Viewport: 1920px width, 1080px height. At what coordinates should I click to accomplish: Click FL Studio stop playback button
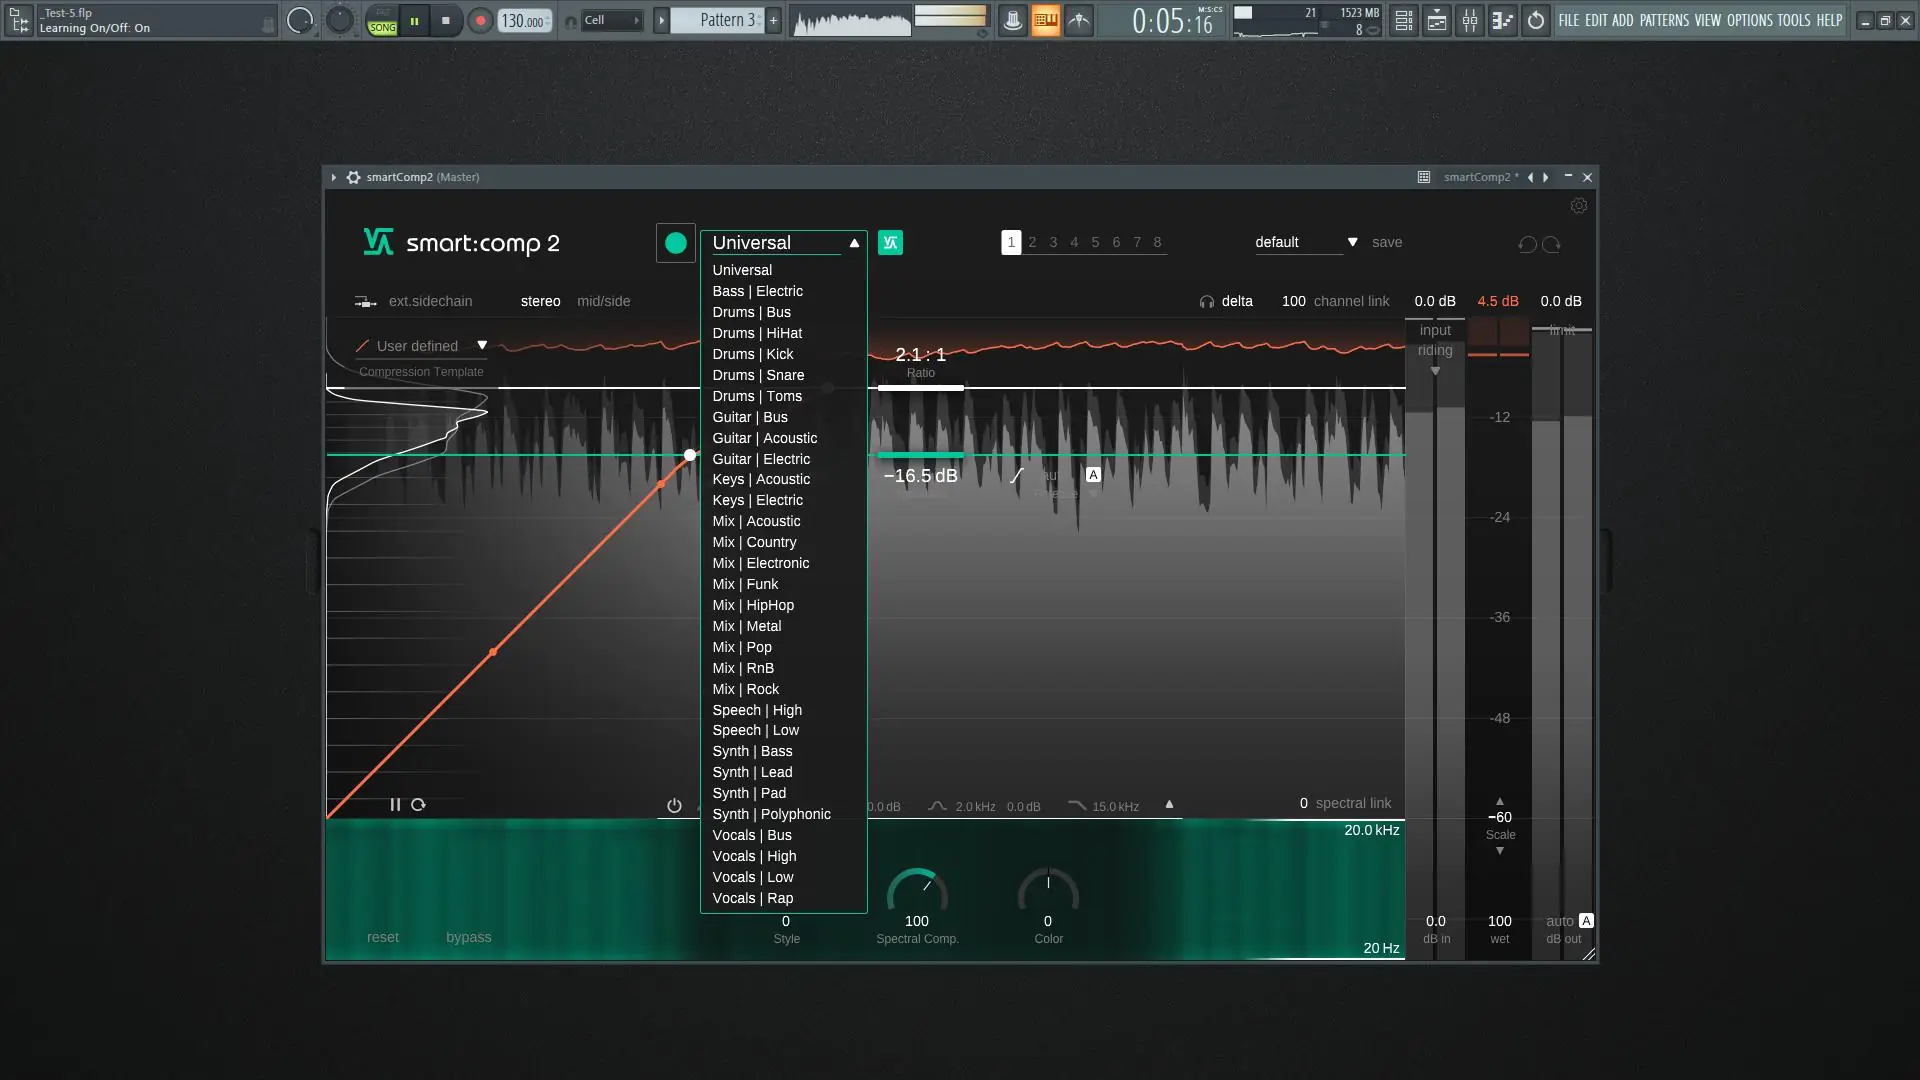click(446, 20)
